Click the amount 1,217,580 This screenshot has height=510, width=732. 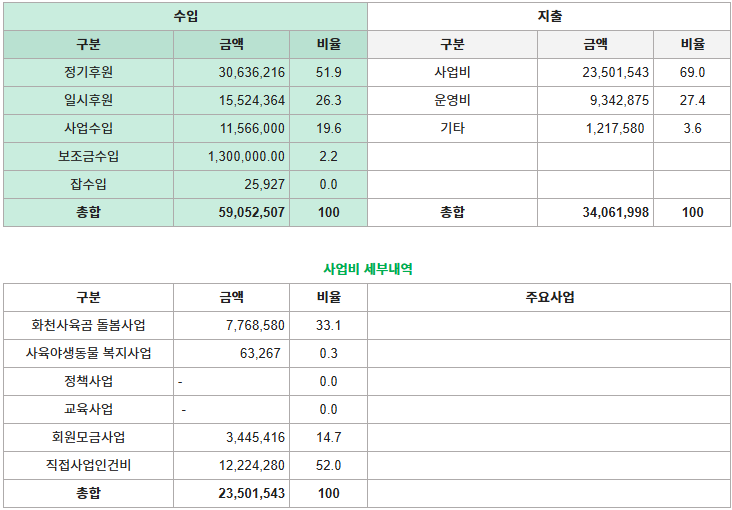[x=615, y=128]
